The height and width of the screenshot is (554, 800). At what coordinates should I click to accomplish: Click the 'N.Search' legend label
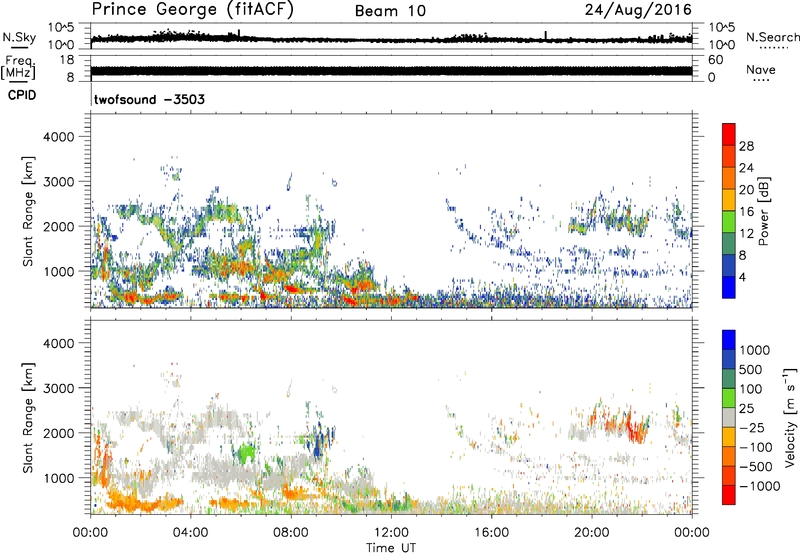click(x=772, y=37)
